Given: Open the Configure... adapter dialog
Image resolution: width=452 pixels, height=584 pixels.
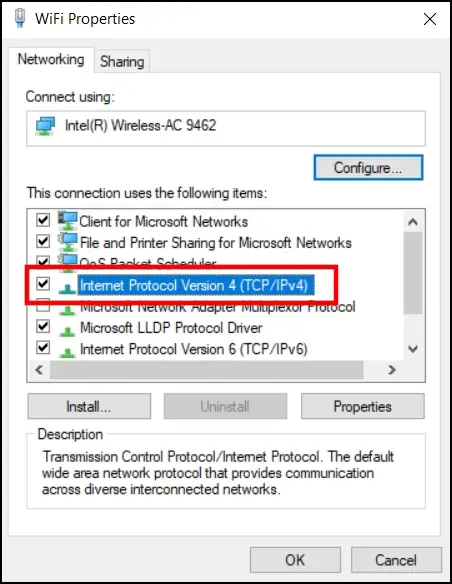Looking at the screenshot, I should [x=368, y=168].
